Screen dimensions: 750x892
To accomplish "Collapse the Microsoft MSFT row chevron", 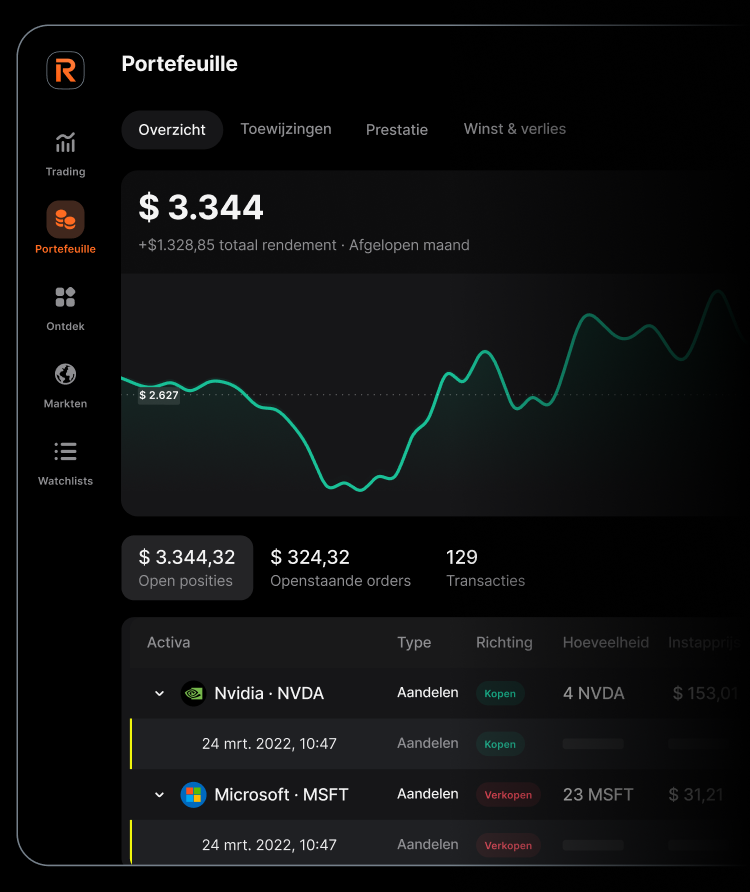I will point(159,795).
